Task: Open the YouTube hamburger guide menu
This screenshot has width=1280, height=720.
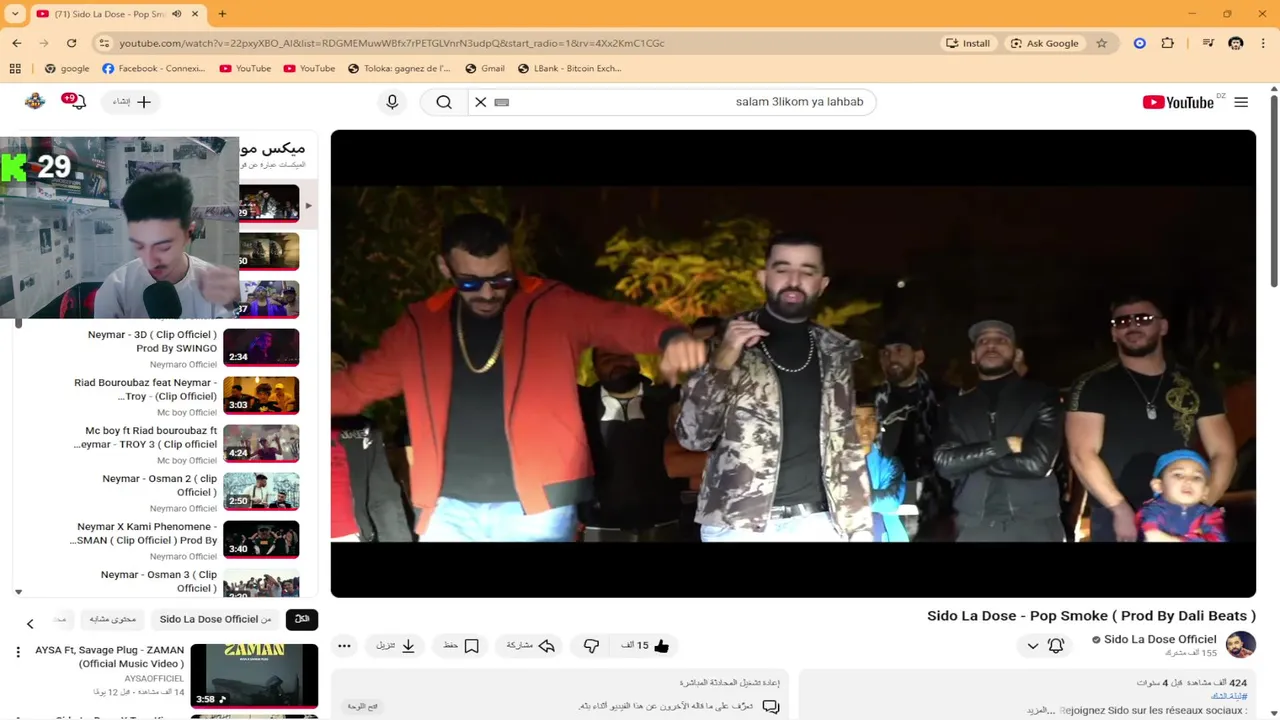Action: tap(1241, 102)
